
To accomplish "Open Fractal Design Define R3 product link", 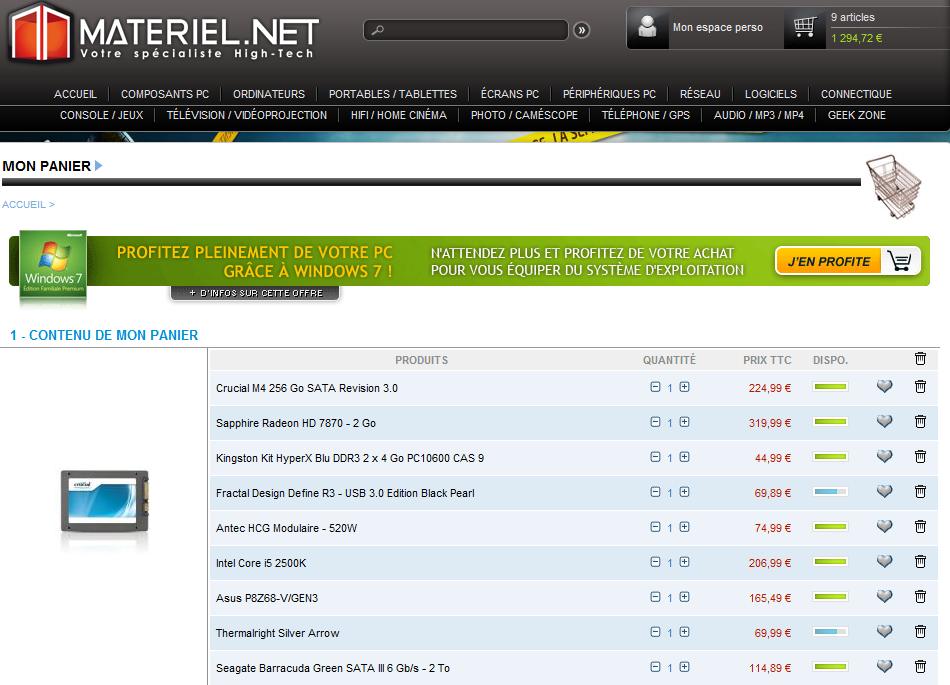I will (345, 493).
